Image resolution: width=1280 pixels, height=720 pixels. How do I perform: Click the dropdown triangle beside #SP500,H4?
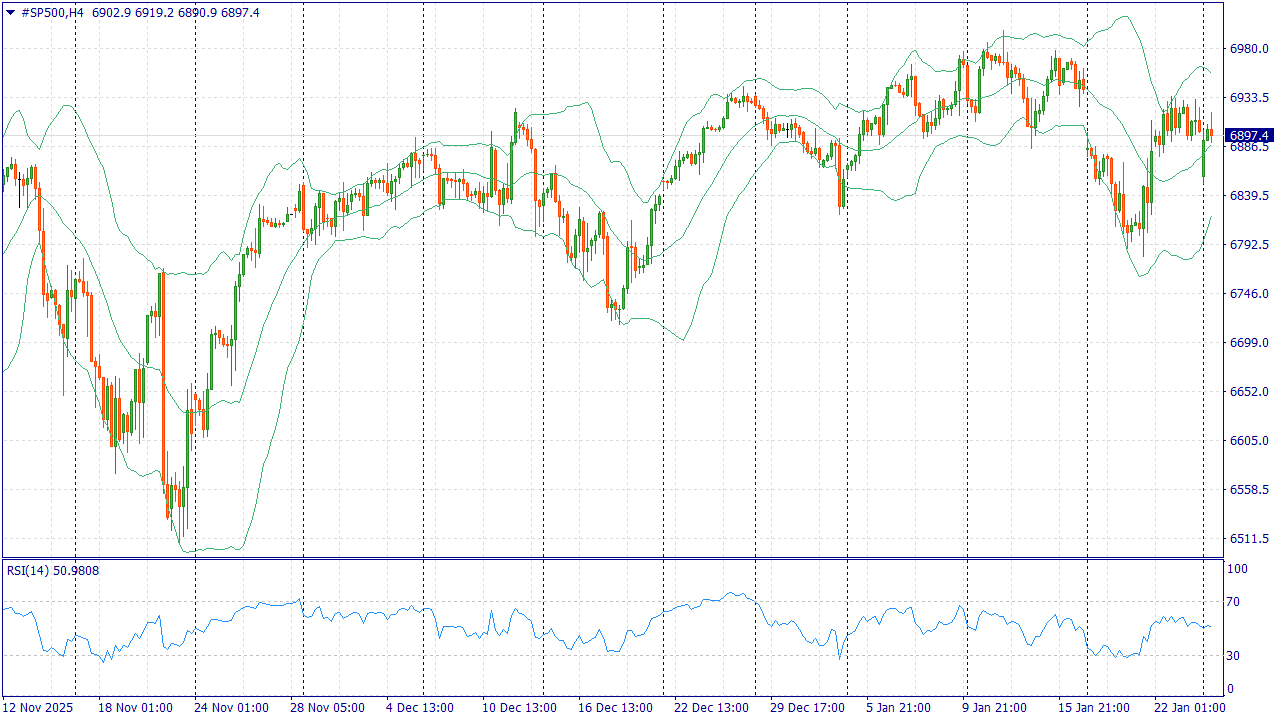coord(10,12)
